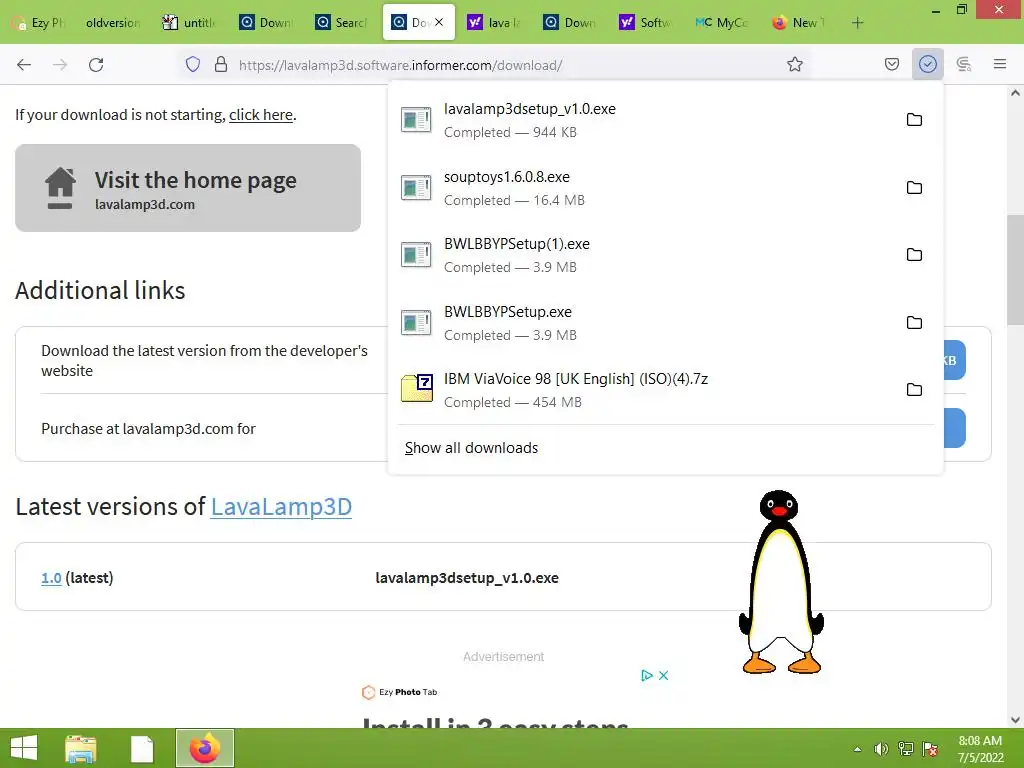
Task: Bookmark this page with the star
Action: pyautogui.click(x=795, y=64)
